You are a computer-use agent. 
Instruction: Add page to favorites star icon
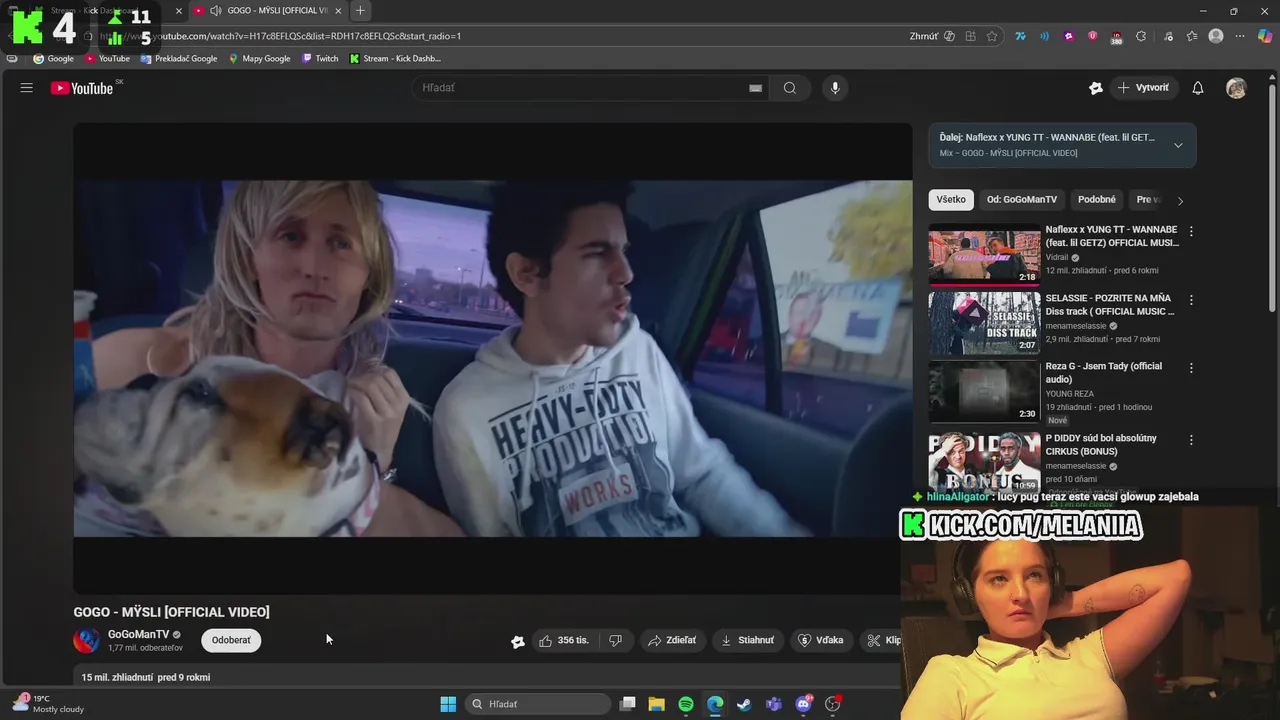[992, 36]
